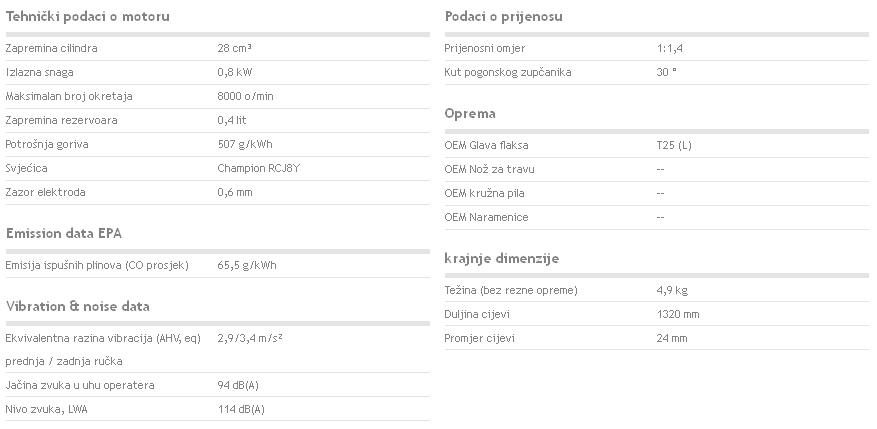Viewport: 877px width, 429px height.
Task: Select the 'Prijenosni omjer' label
Action: click(484, 48)
